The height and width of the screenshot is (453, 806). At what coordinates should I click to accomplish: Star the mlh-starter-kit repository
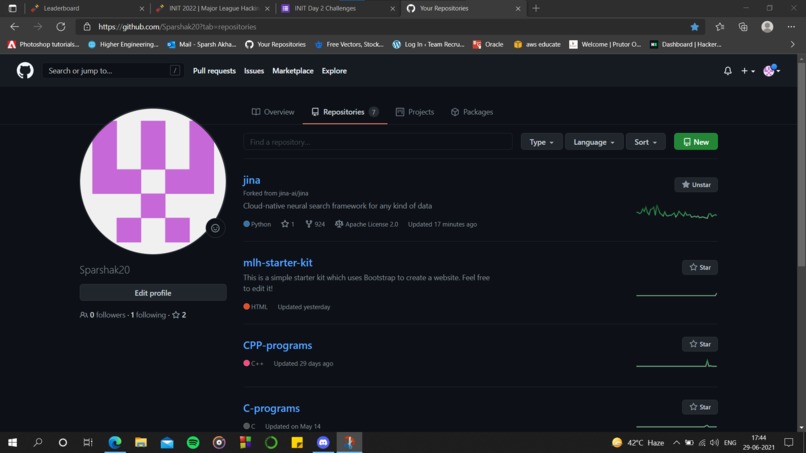tap(700, 267)
